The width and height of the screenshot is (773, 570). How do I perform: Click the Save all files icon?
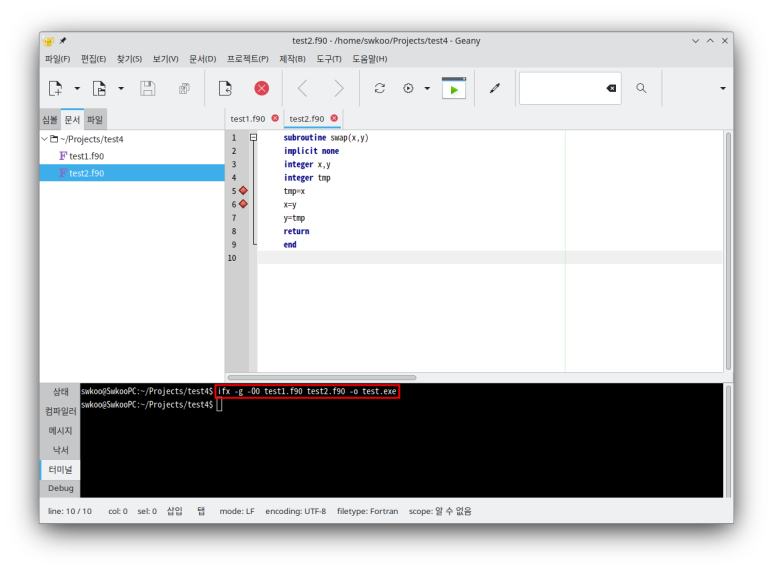click(184, 88)
